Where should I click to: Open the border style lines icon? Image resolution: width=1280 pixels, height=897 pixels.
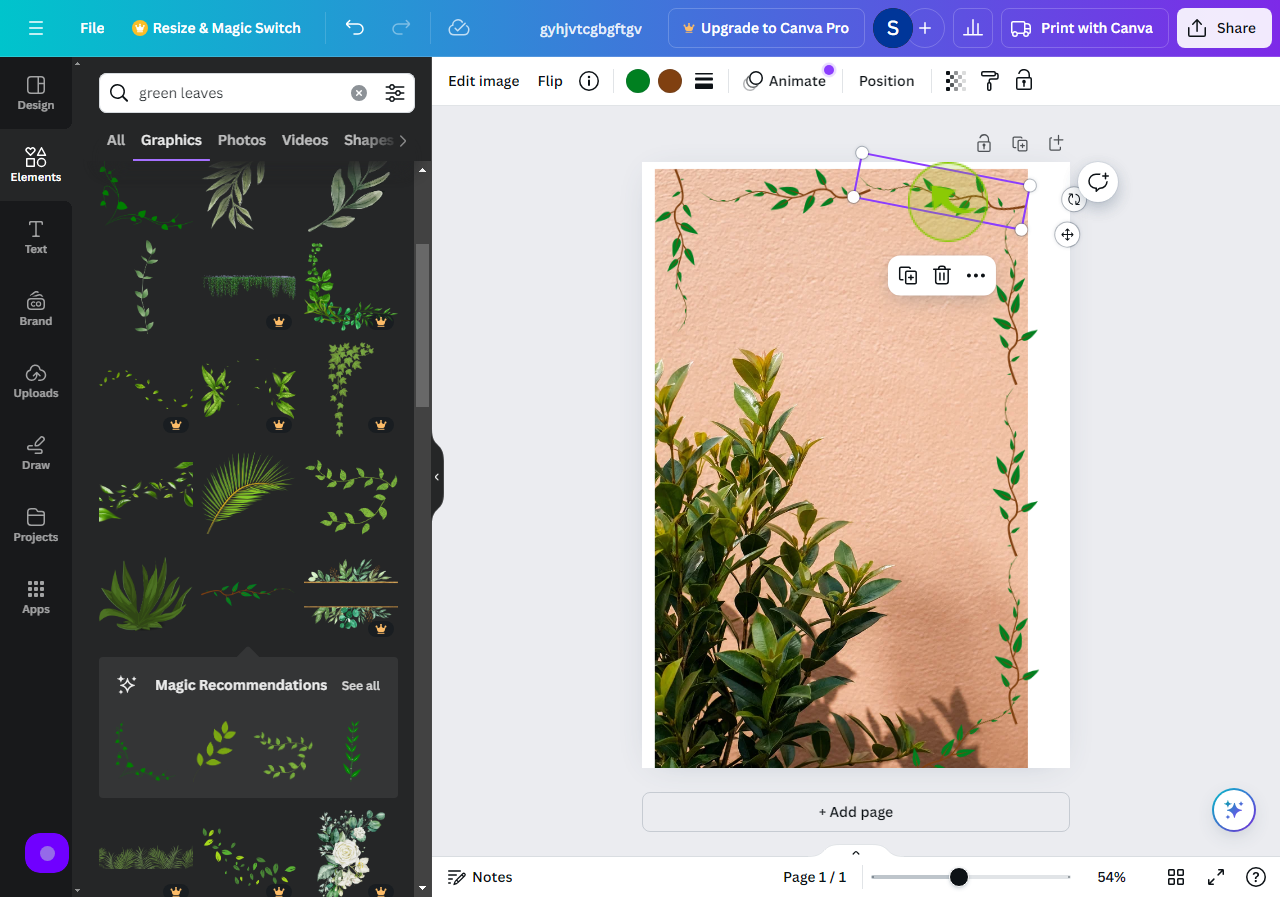(x=704, y=81)
